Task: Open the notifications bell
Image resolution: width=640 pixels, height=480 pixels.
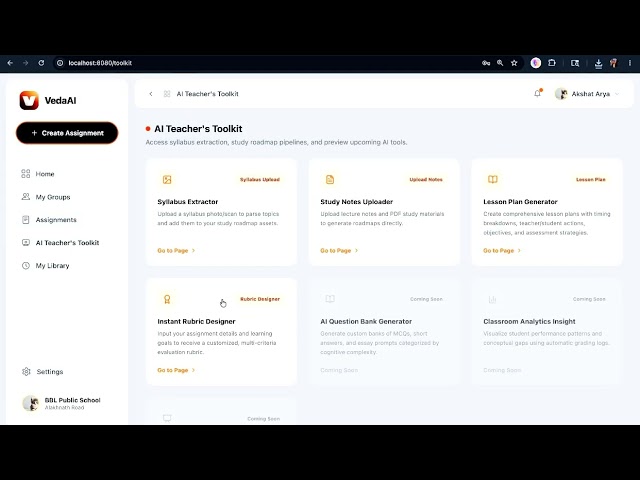Action: point(538,93)
